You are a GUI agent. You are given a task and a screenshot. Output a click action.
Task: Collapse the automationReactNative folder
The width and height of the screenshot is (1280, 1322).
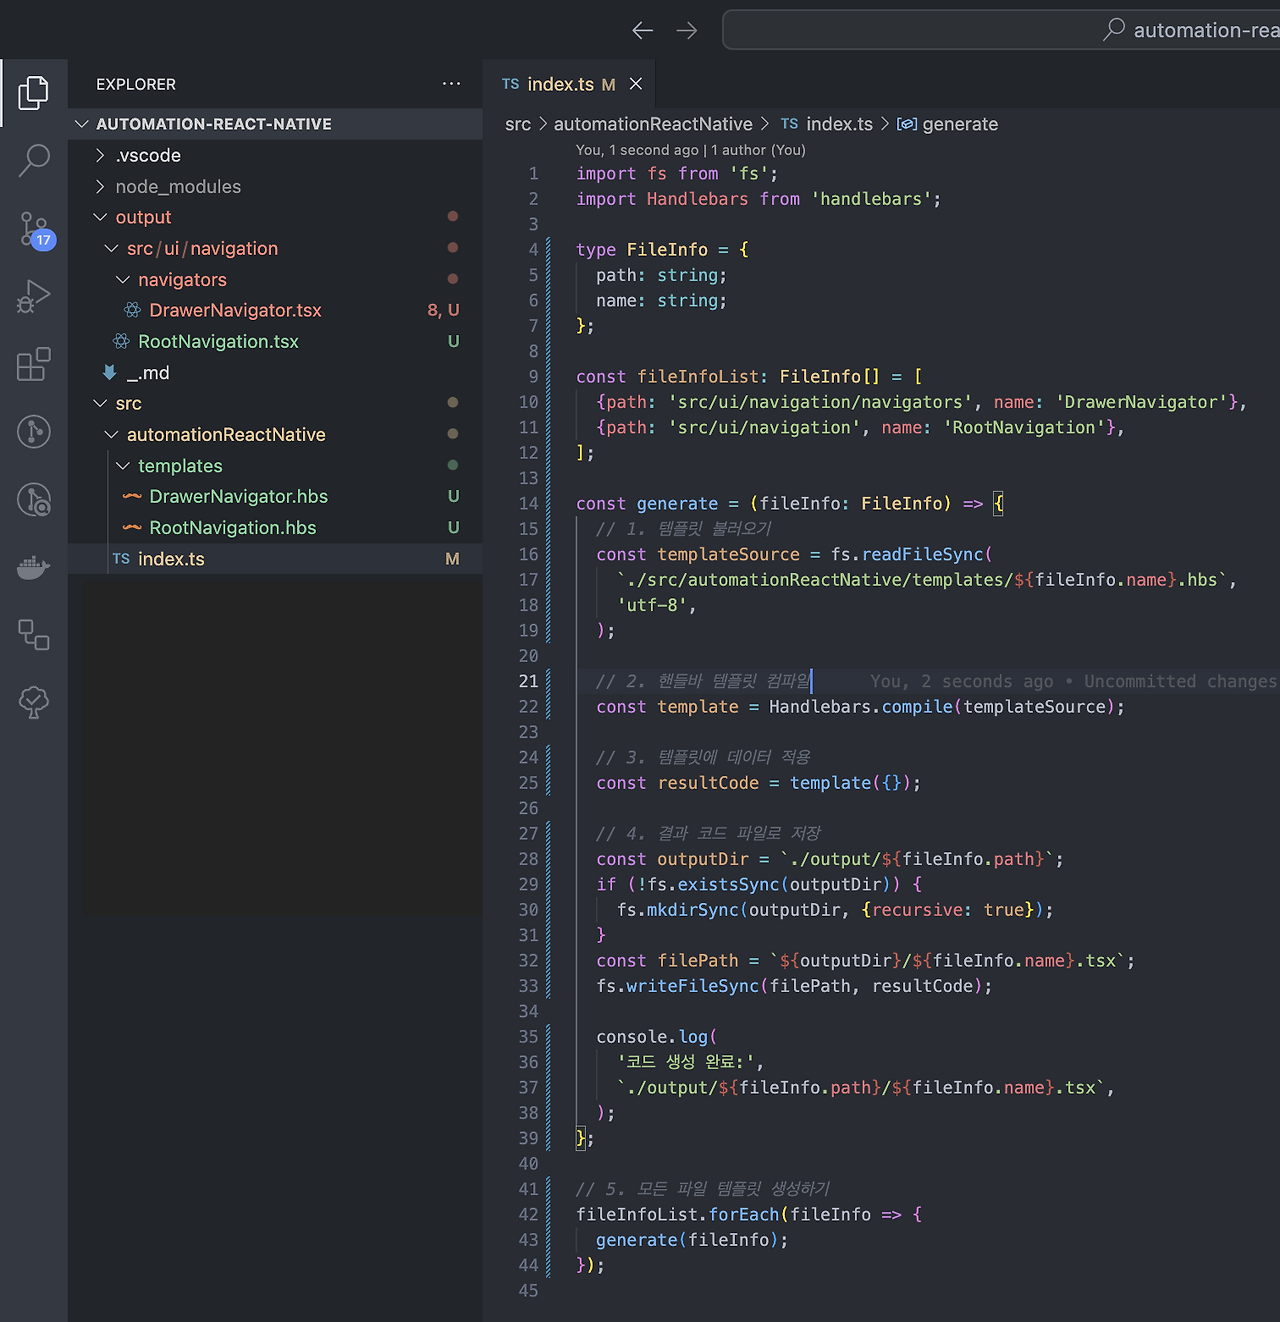click(111, 434)
